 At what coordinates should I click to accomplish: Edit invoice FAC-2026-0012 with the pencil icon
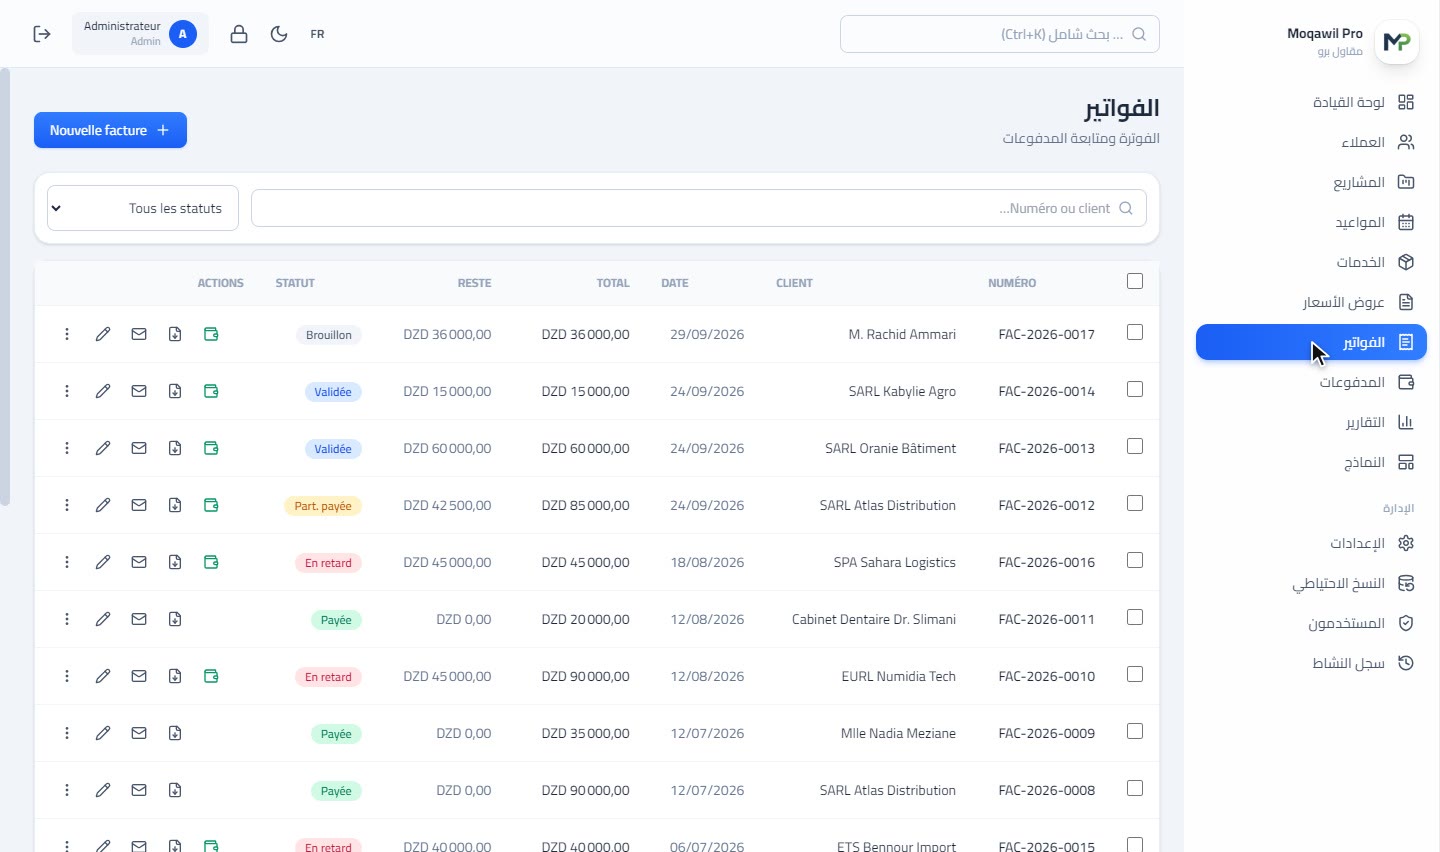pyautogui.click(x=103, y=505)
